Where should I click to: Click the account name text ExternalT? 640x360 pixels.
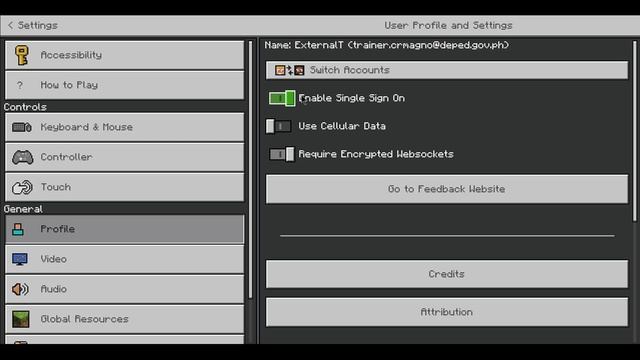coord(319,45)
